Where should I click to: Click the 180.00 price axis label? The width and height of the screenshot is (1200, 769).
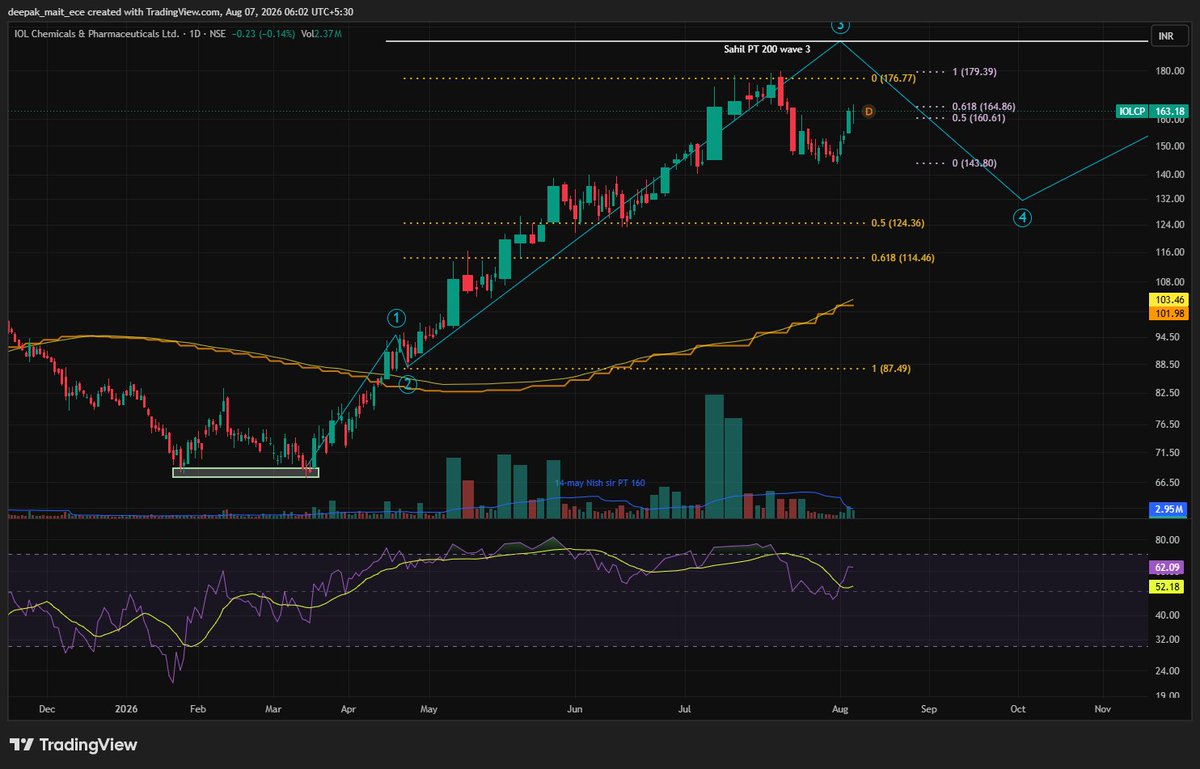[x=1168, y=71]
